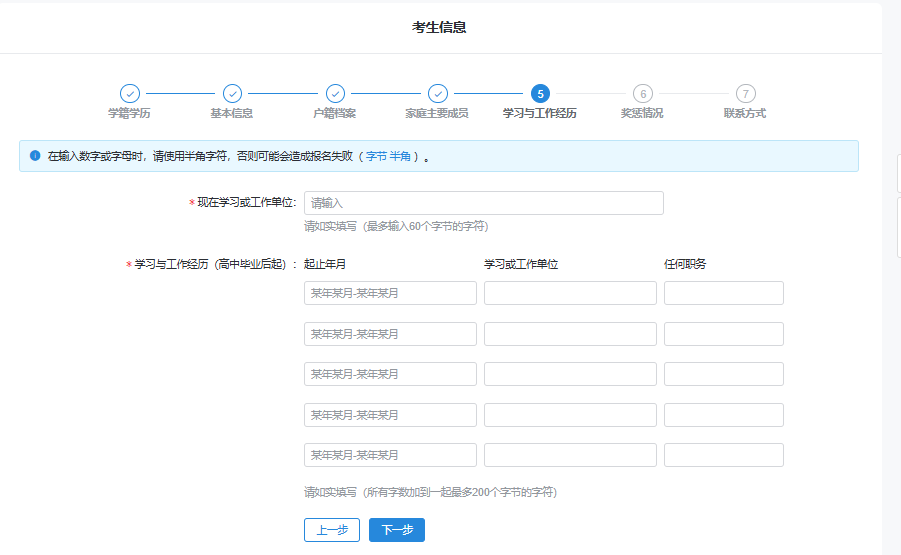Click the 起止年月 column header

pos(325,264)
